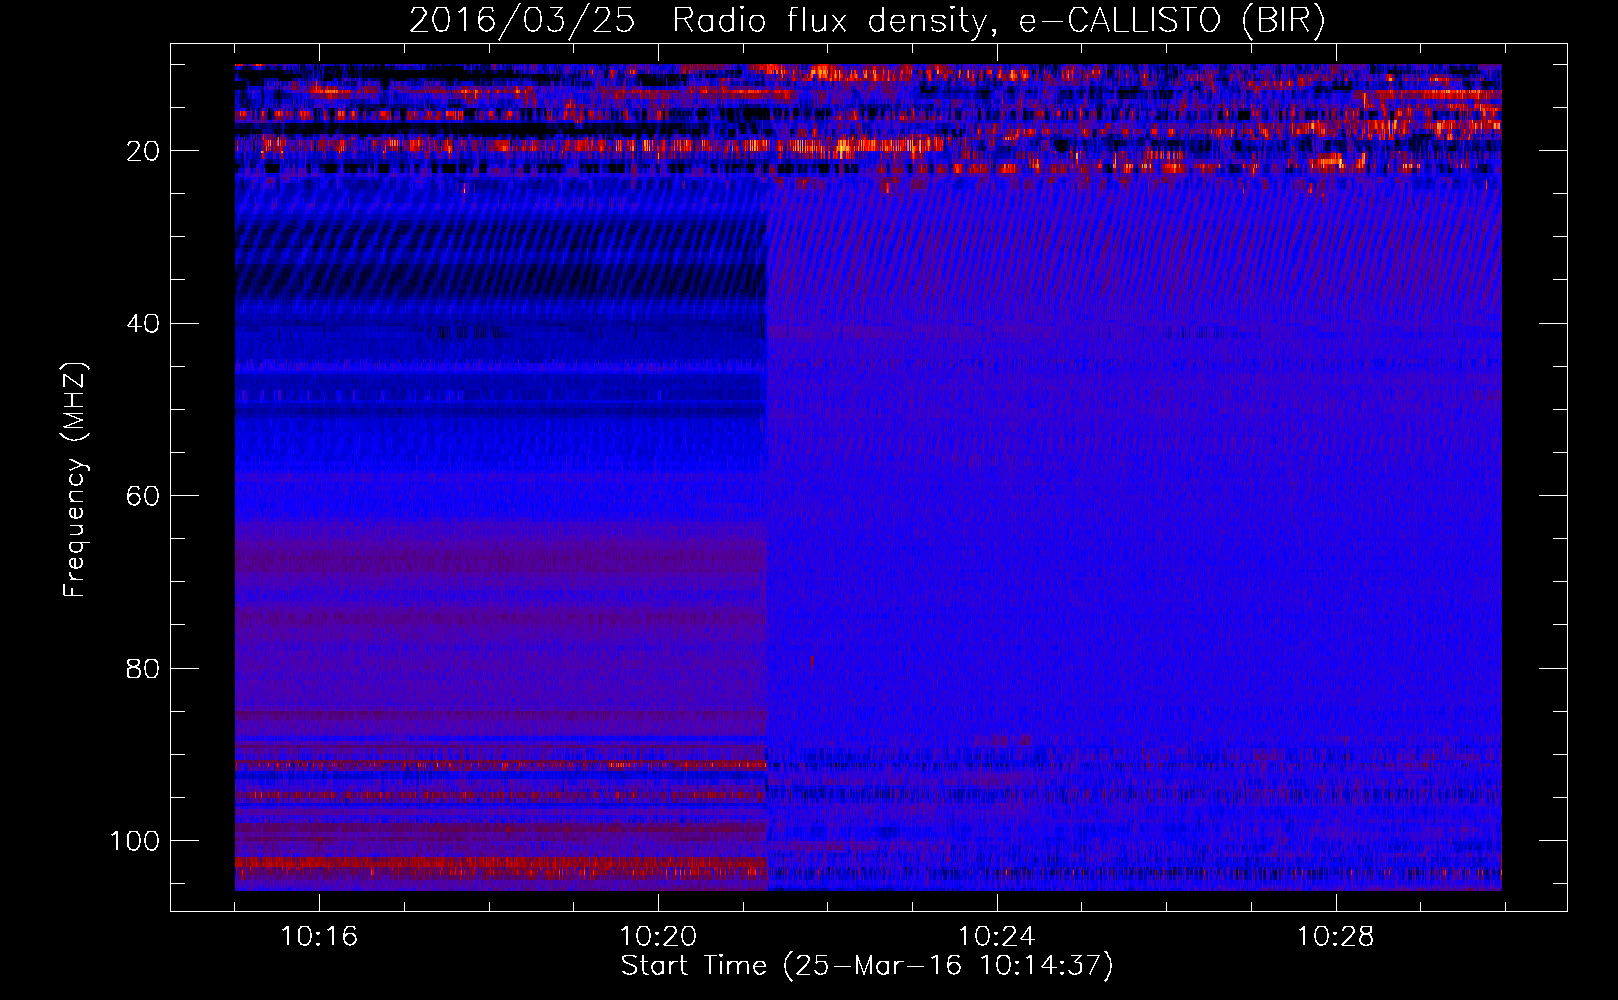Click the 'Start Time (25-Mar-16 10:14:37)' label
This screenshot has height=1000, width=1618.
[x=867, y=966]
